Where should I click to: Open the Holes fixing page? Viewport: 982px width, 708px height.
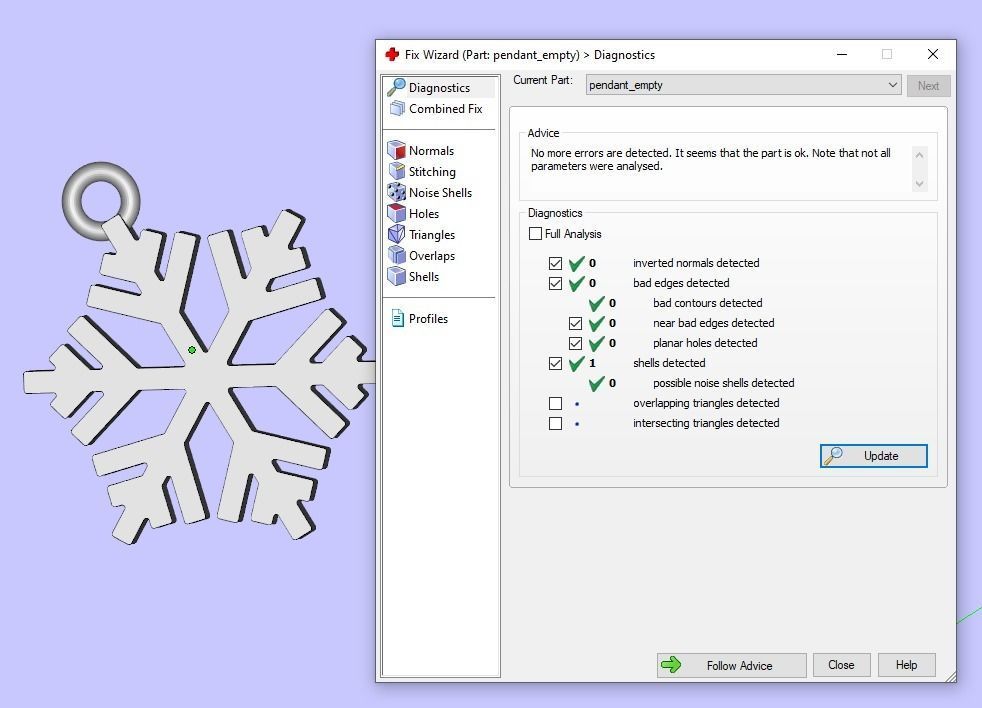point(424,214)
